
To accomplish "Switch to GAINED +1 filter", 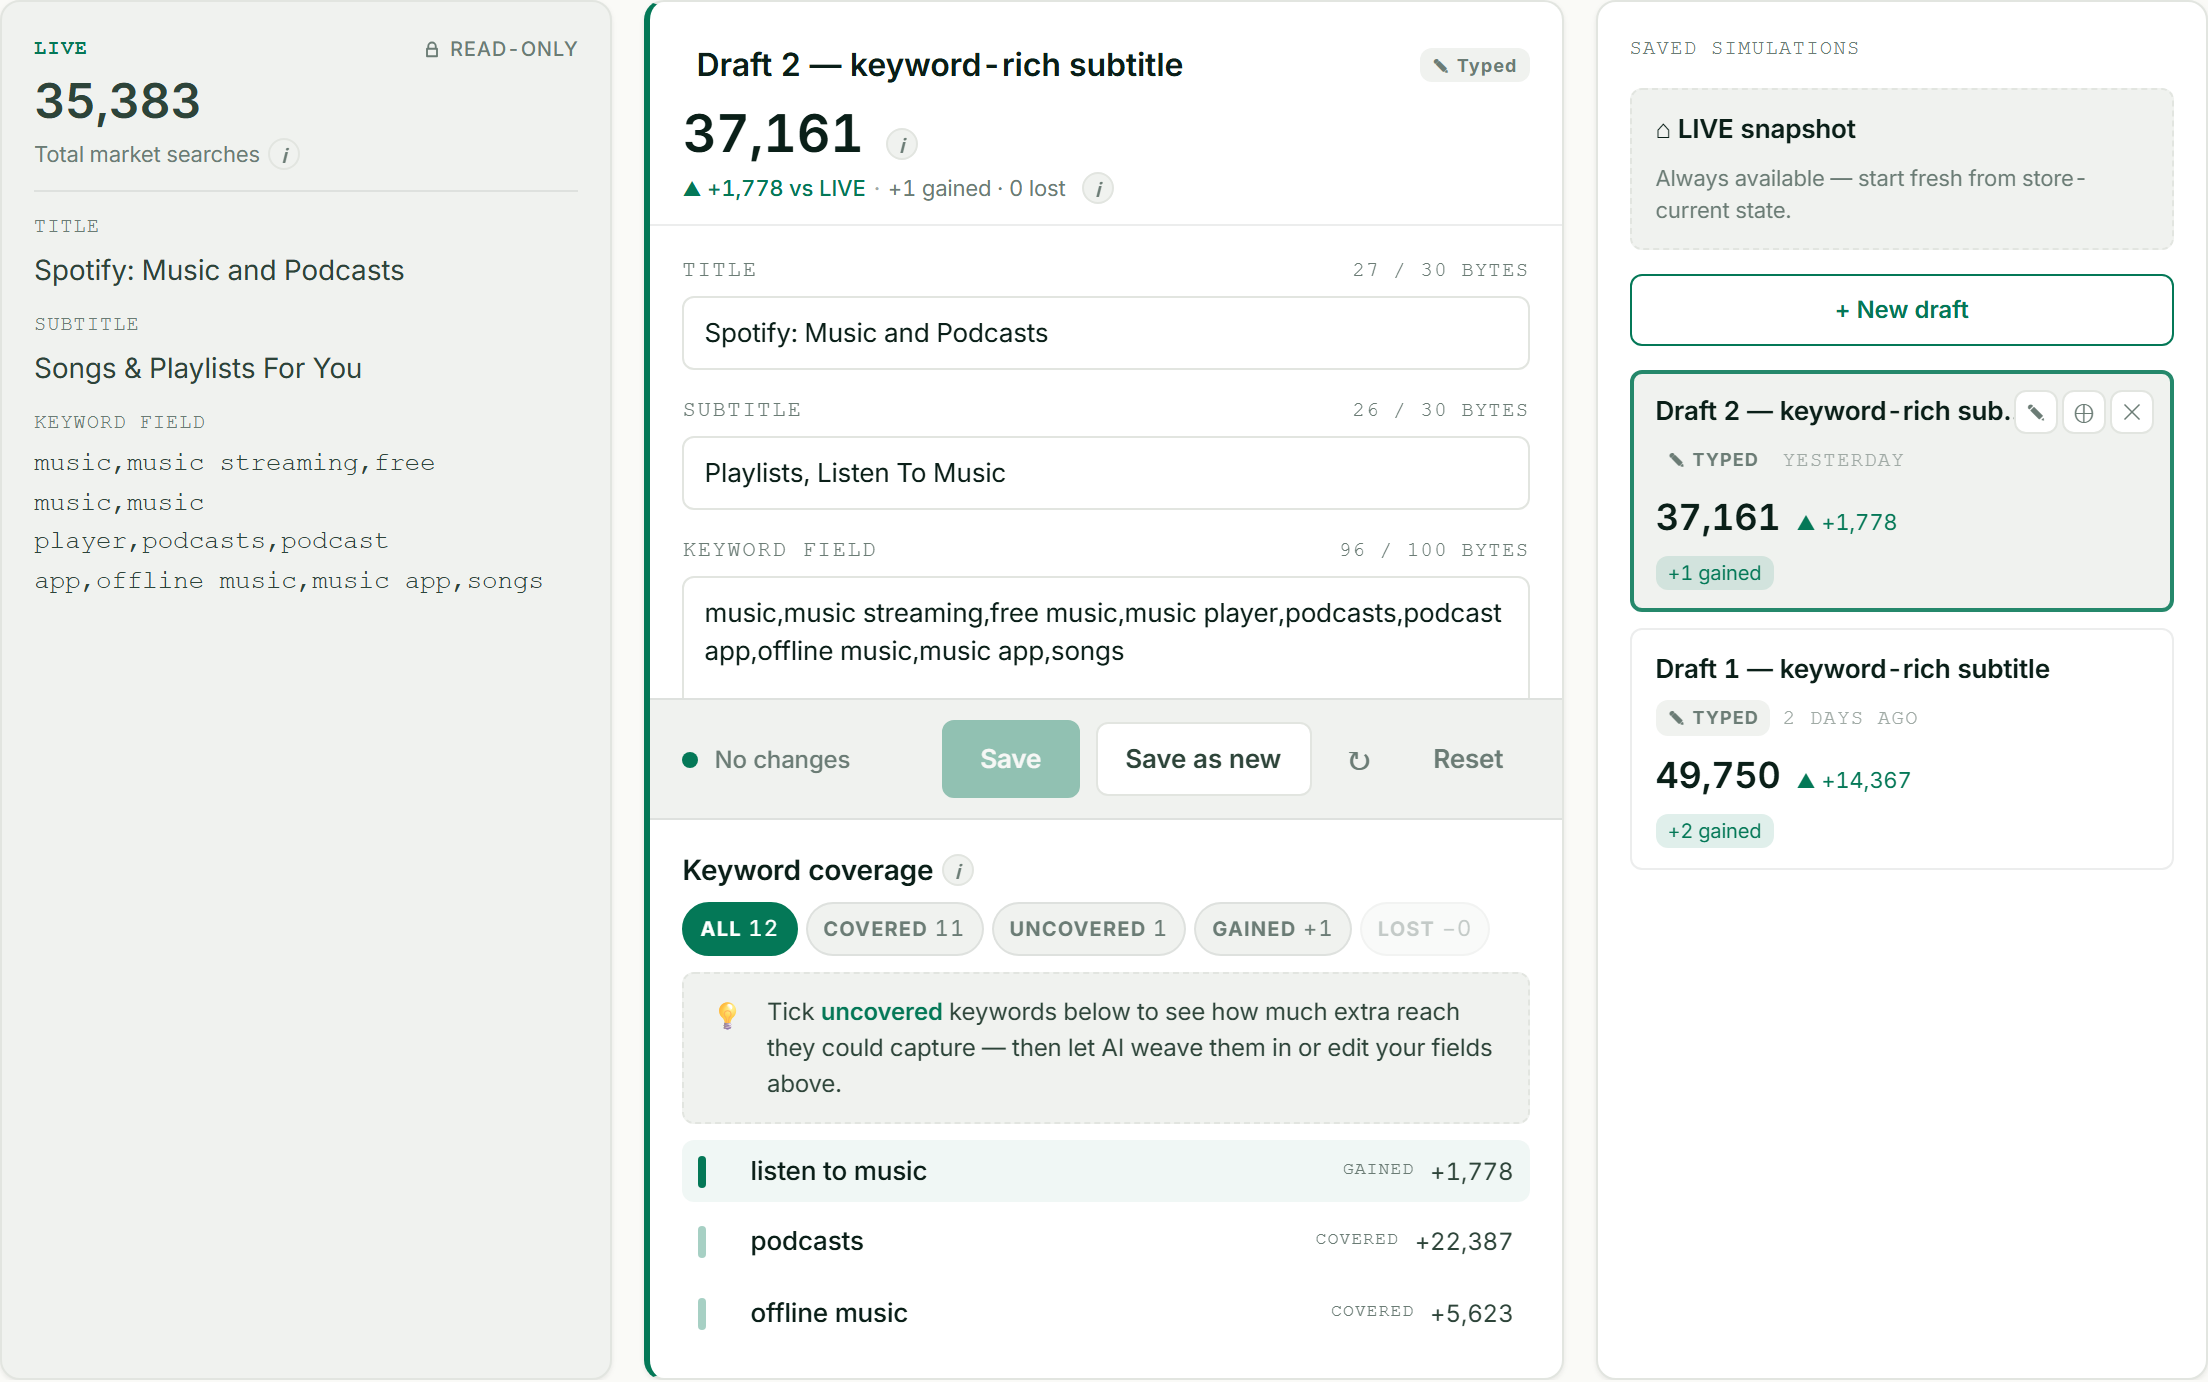I will click(1272, 929).
